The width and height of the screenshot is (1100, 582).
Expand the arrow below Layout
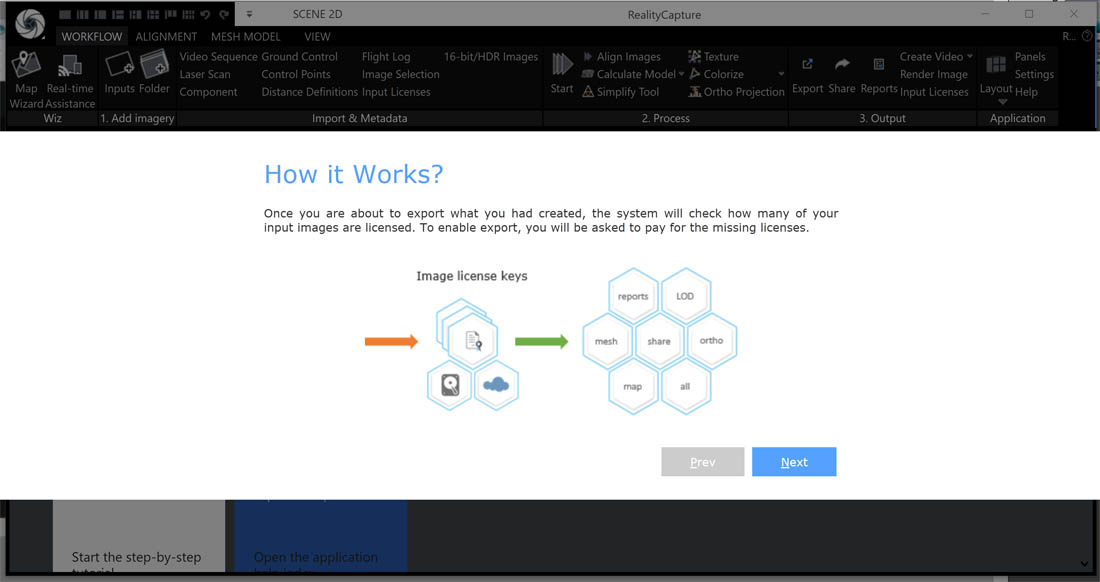1002,102
